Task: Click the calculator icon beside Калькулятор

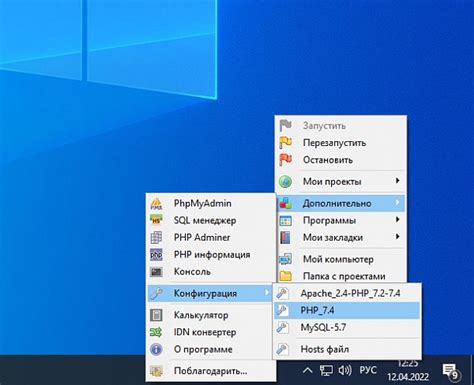Action: coord(156,315)
